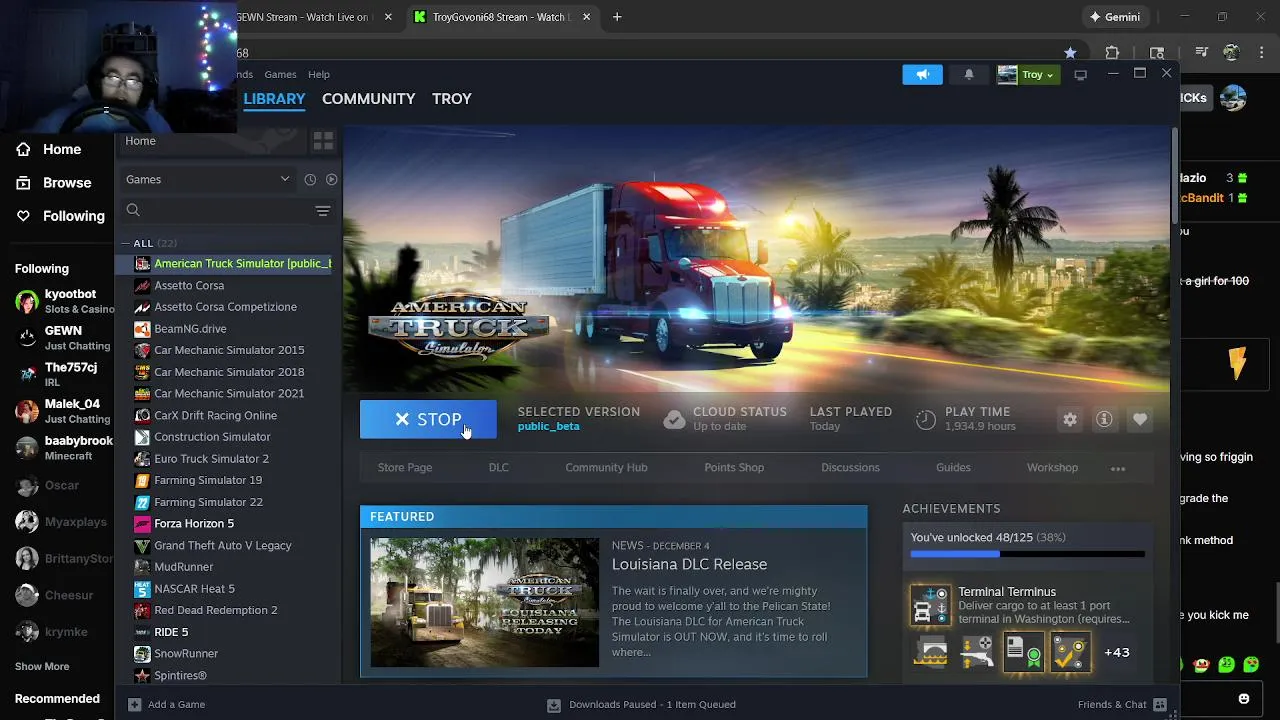Collapse the ALL games category
Screen dimensions: 1280x720
[126, 243]
